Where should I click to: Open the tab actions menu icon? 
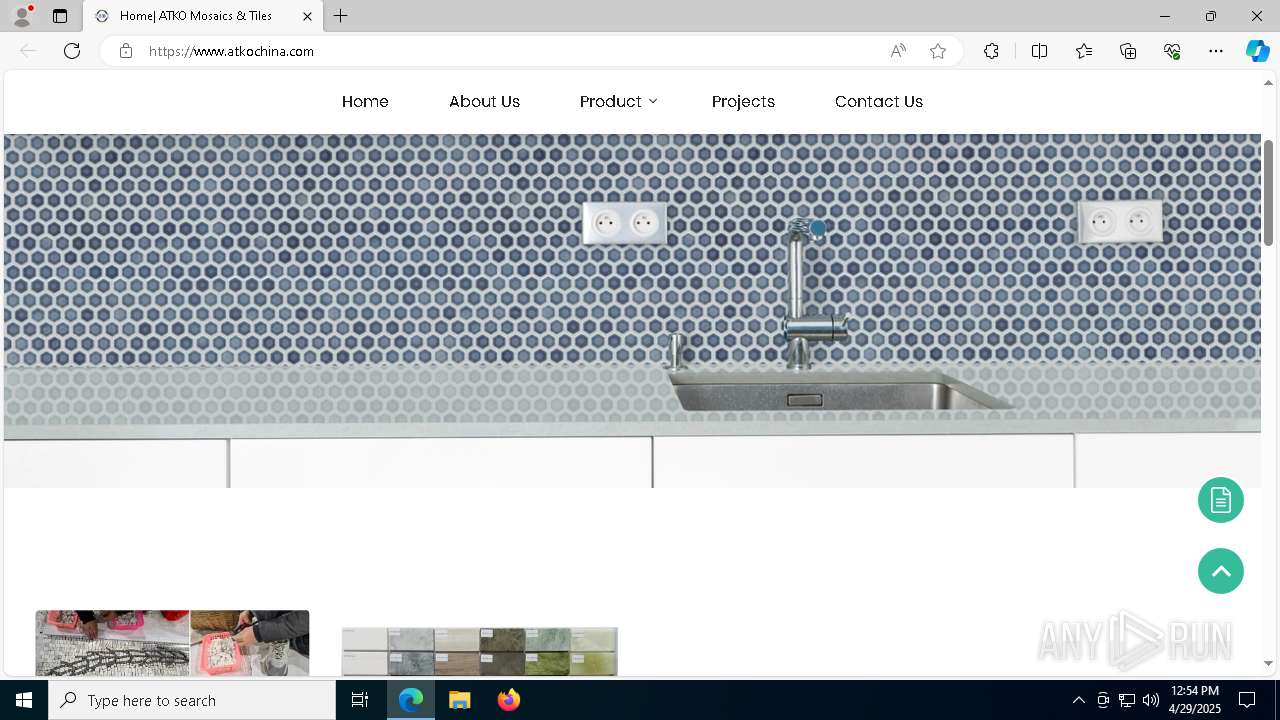click(x=60, y=16)
